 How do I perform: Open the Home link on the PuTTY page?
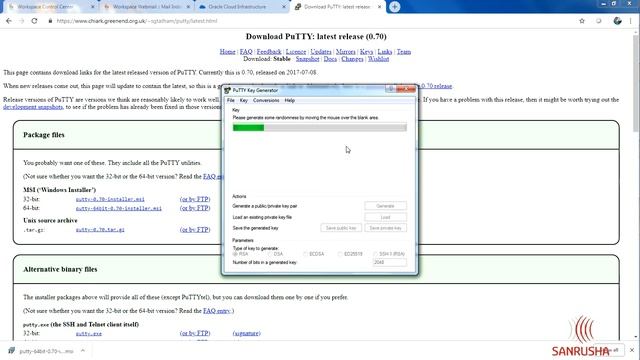pyautogui.click(x=227, y=51)
